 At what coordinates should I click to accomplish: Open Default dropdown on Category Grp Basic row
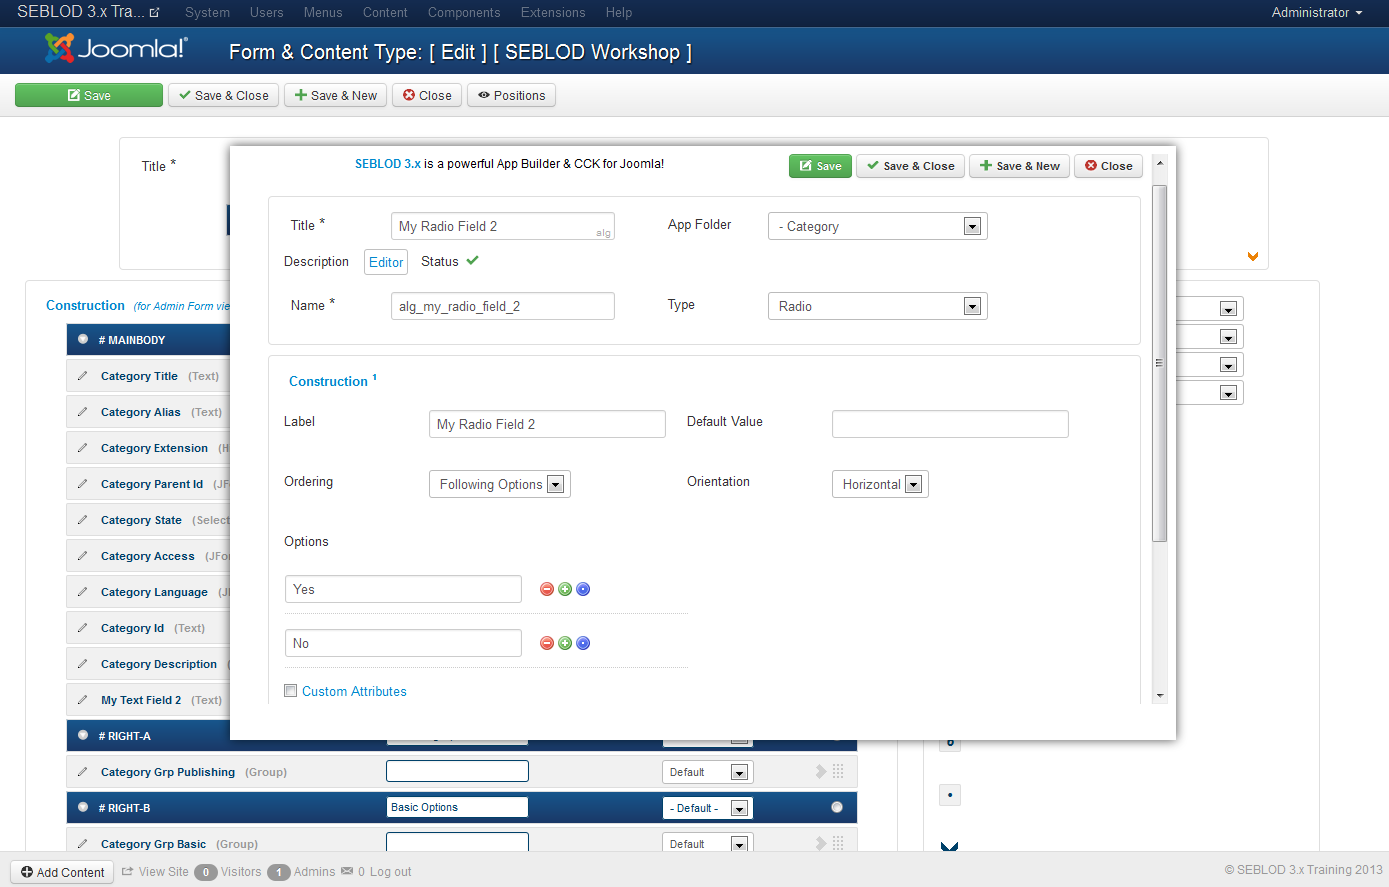pyautogui.click(x=708, y=843)
